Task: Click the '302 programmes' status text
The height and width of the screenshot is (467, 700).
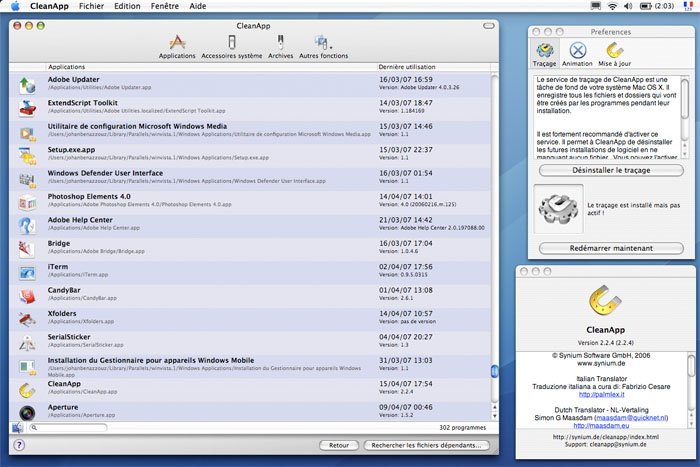Action: pos(462,427)
